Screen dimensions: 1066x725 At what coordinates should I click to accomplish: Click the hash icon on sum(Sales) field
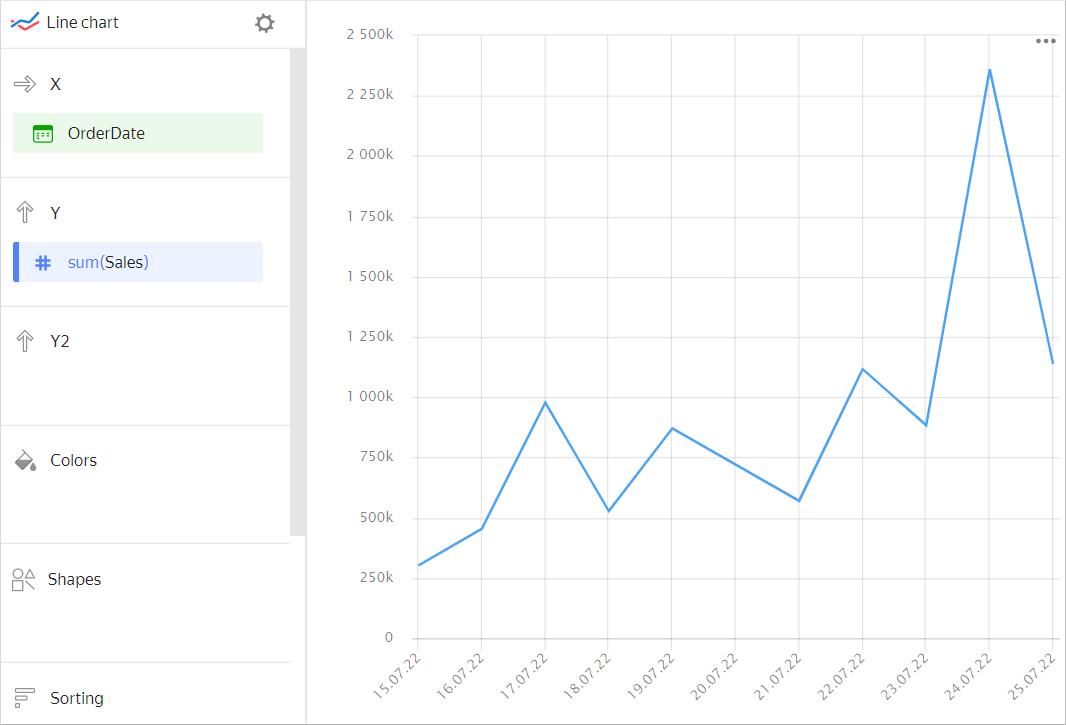tap(43, 263)
